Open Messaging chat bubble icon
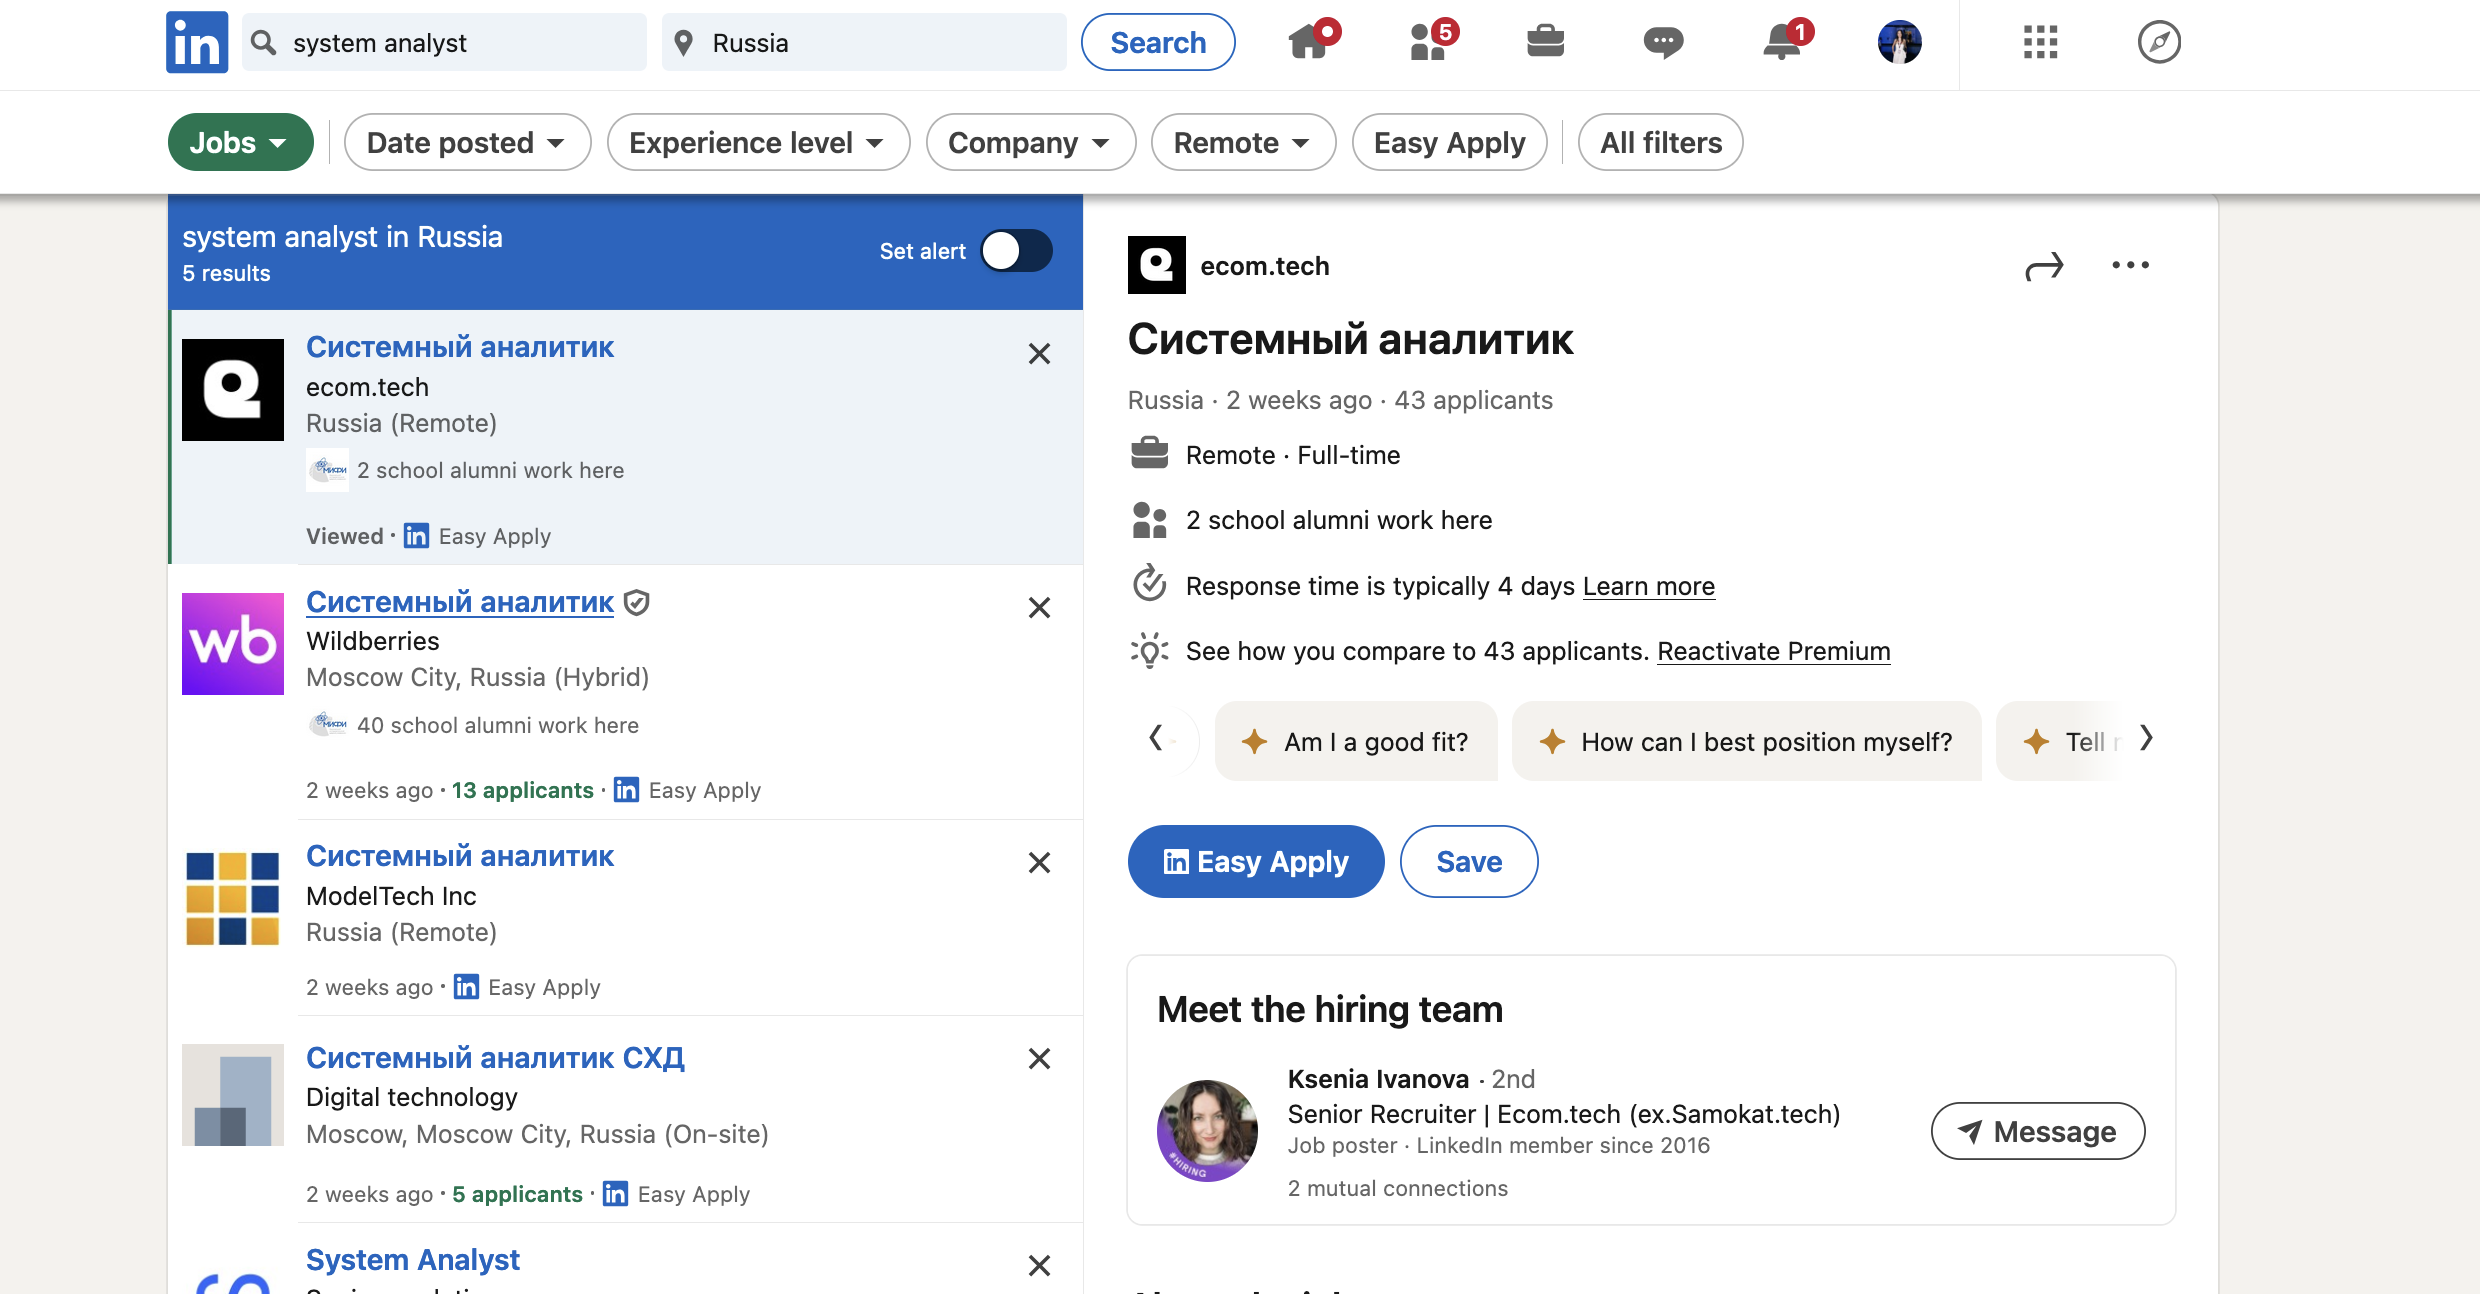 pyautogui.click(x=1663, y=42)
